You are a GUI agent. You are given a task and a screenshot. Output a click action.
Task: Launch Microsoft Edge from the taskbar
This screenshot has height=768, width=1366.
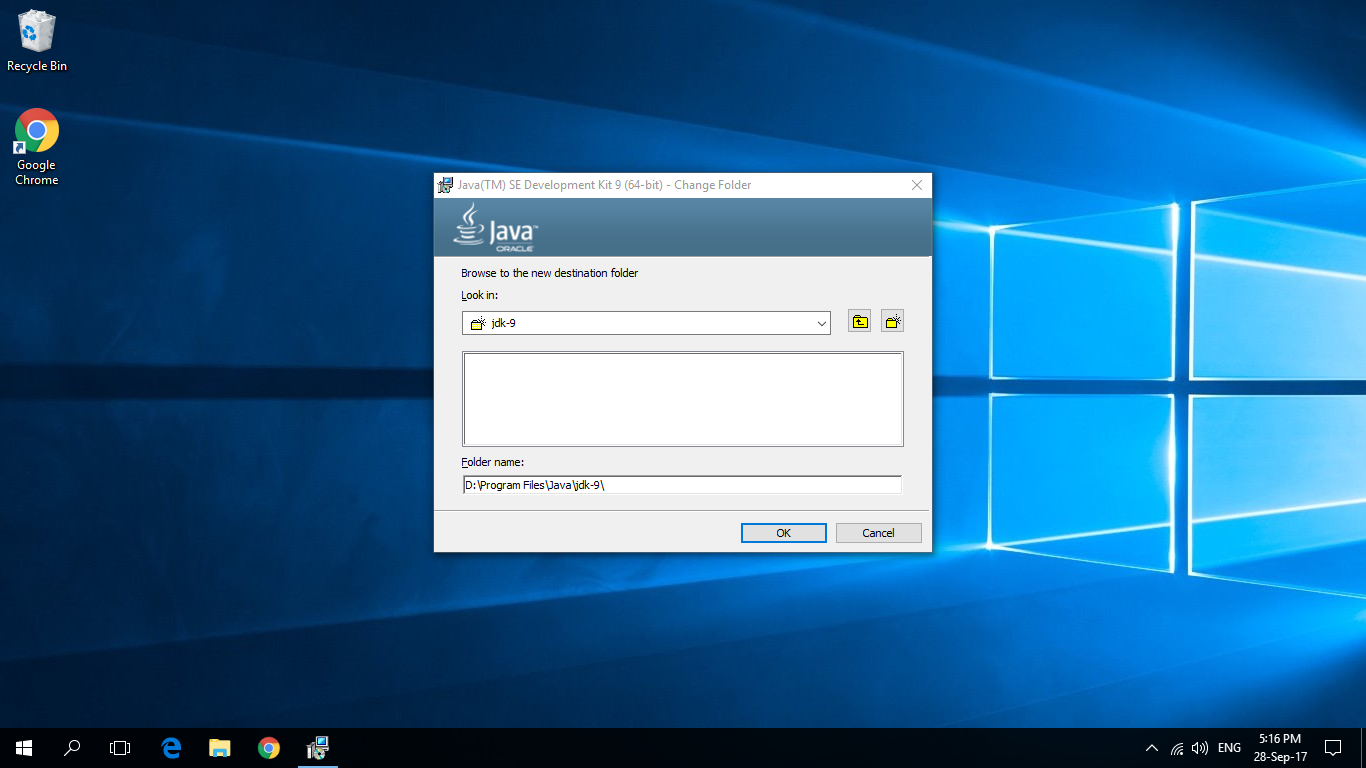coord(171,747)
